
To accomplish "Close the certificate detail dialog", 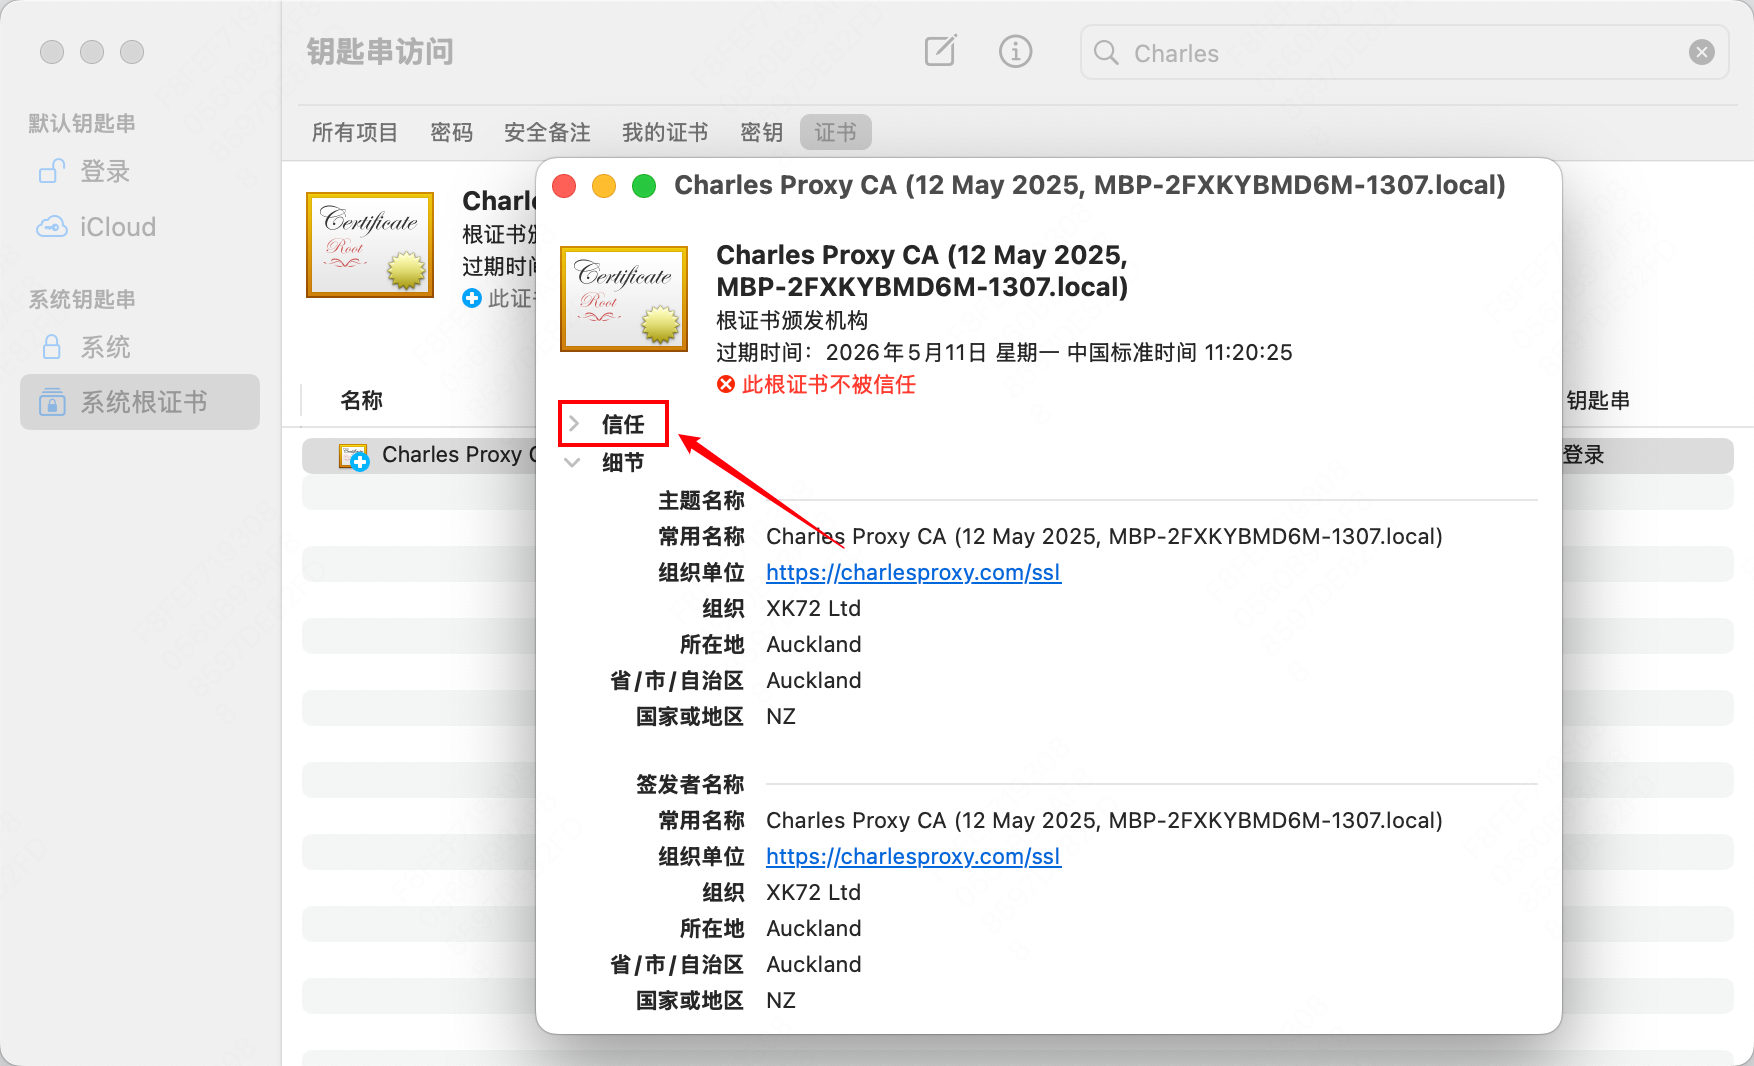I will (564, 186).
